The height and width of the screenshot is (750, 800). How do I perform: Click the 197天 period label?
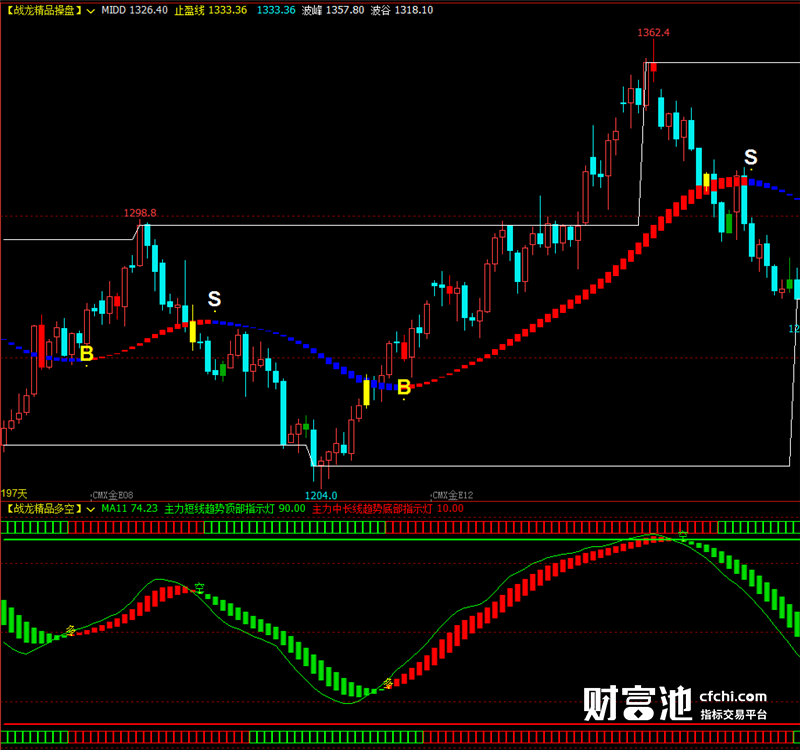coord(14,493)
